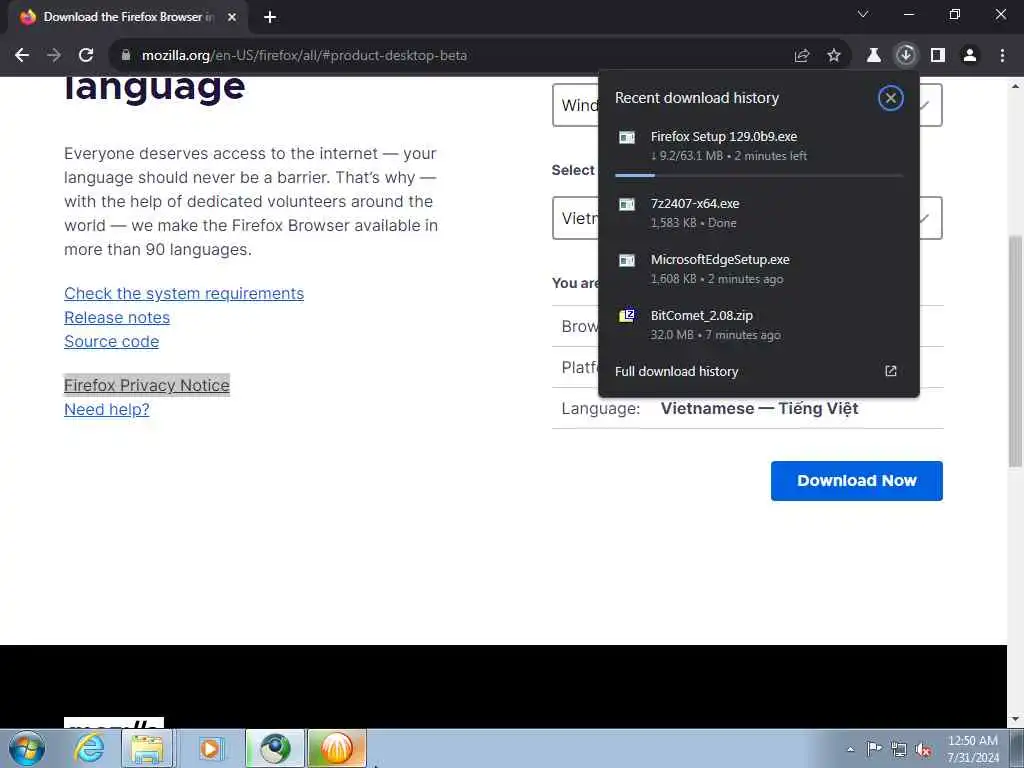Open Firefox Setup 129.0b9.exe download entry

759,151
